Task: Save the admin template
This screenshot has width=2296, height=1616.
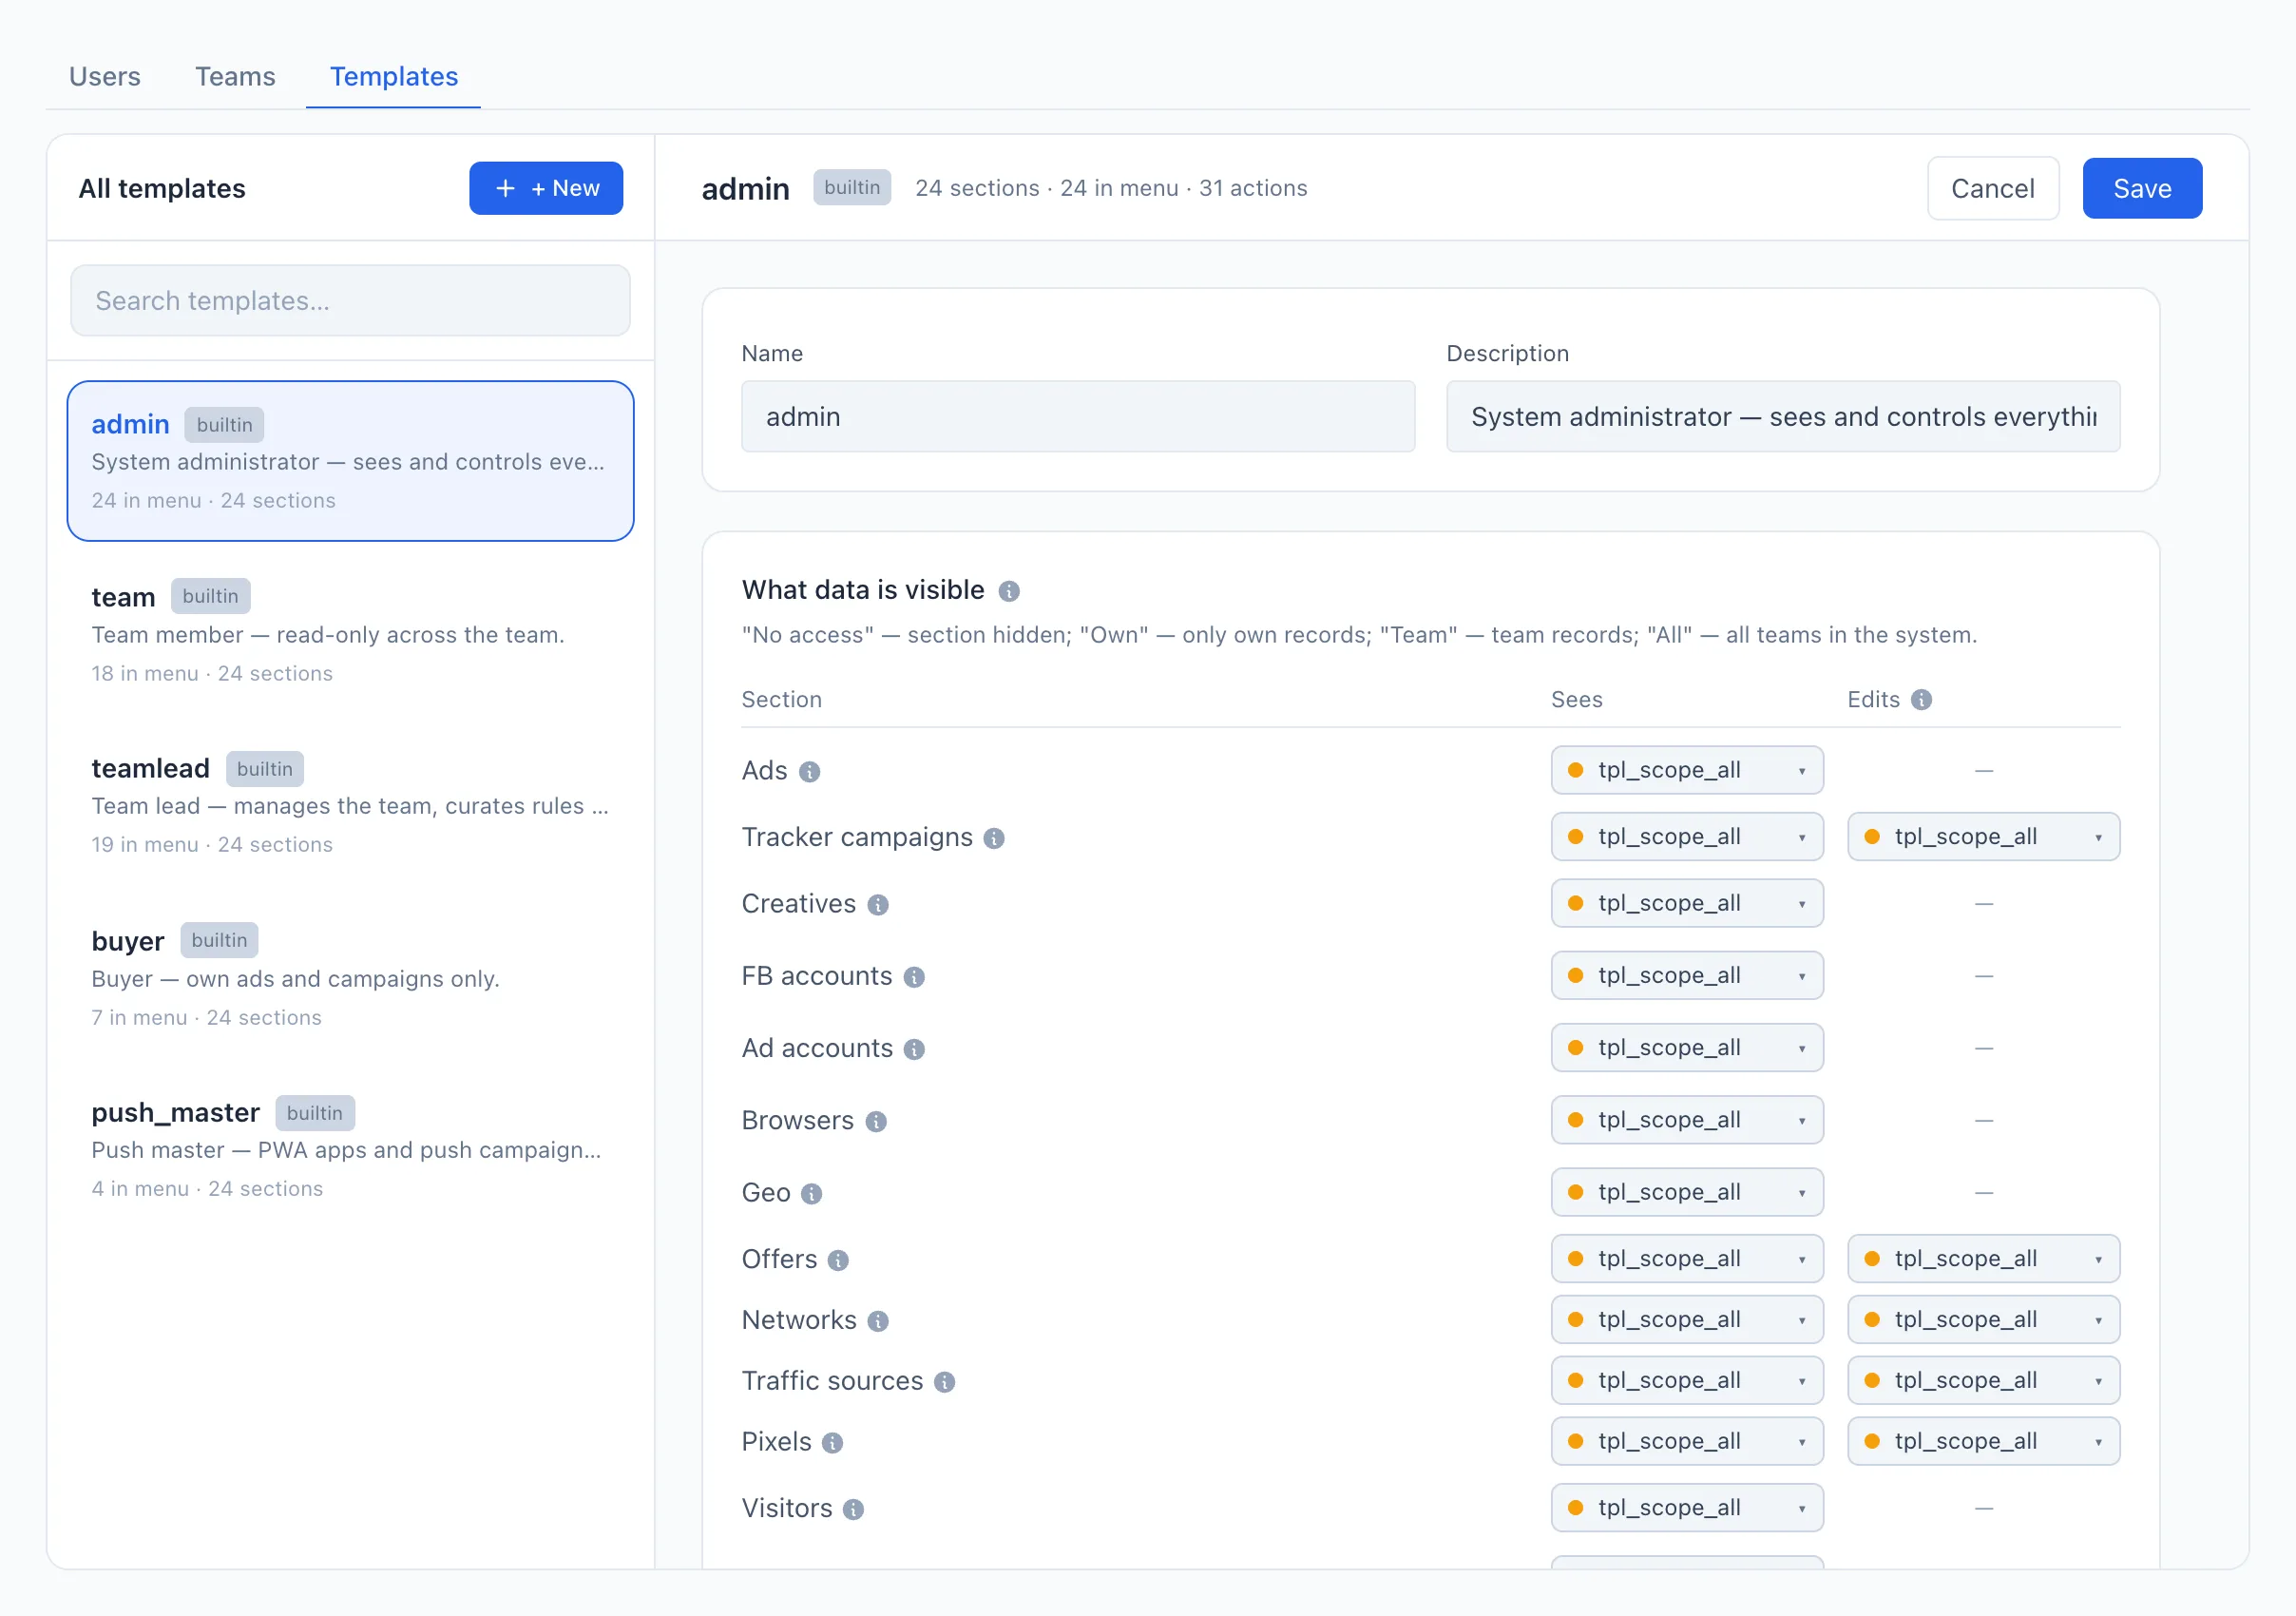Action: point(2142,188)
